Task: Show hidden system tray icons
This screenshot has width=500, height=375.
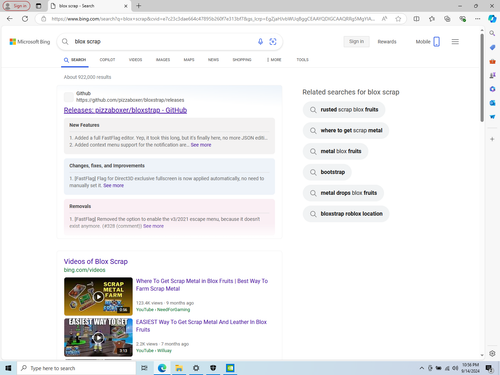Action: pyautogui.click(x=422, y=368)
